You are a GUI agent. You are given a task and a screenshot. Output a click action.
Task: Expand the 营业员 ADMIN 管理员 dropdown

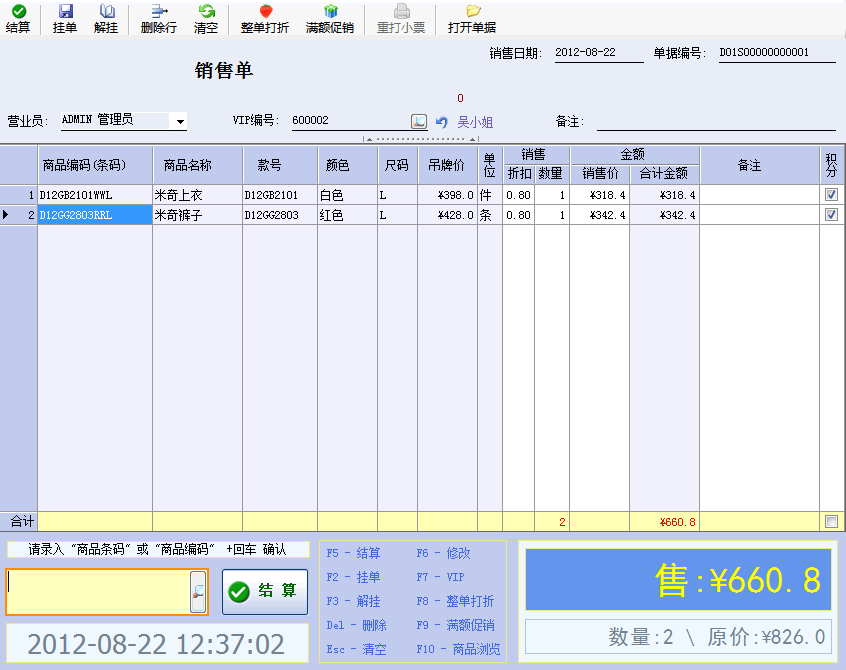tap(180, 121)
